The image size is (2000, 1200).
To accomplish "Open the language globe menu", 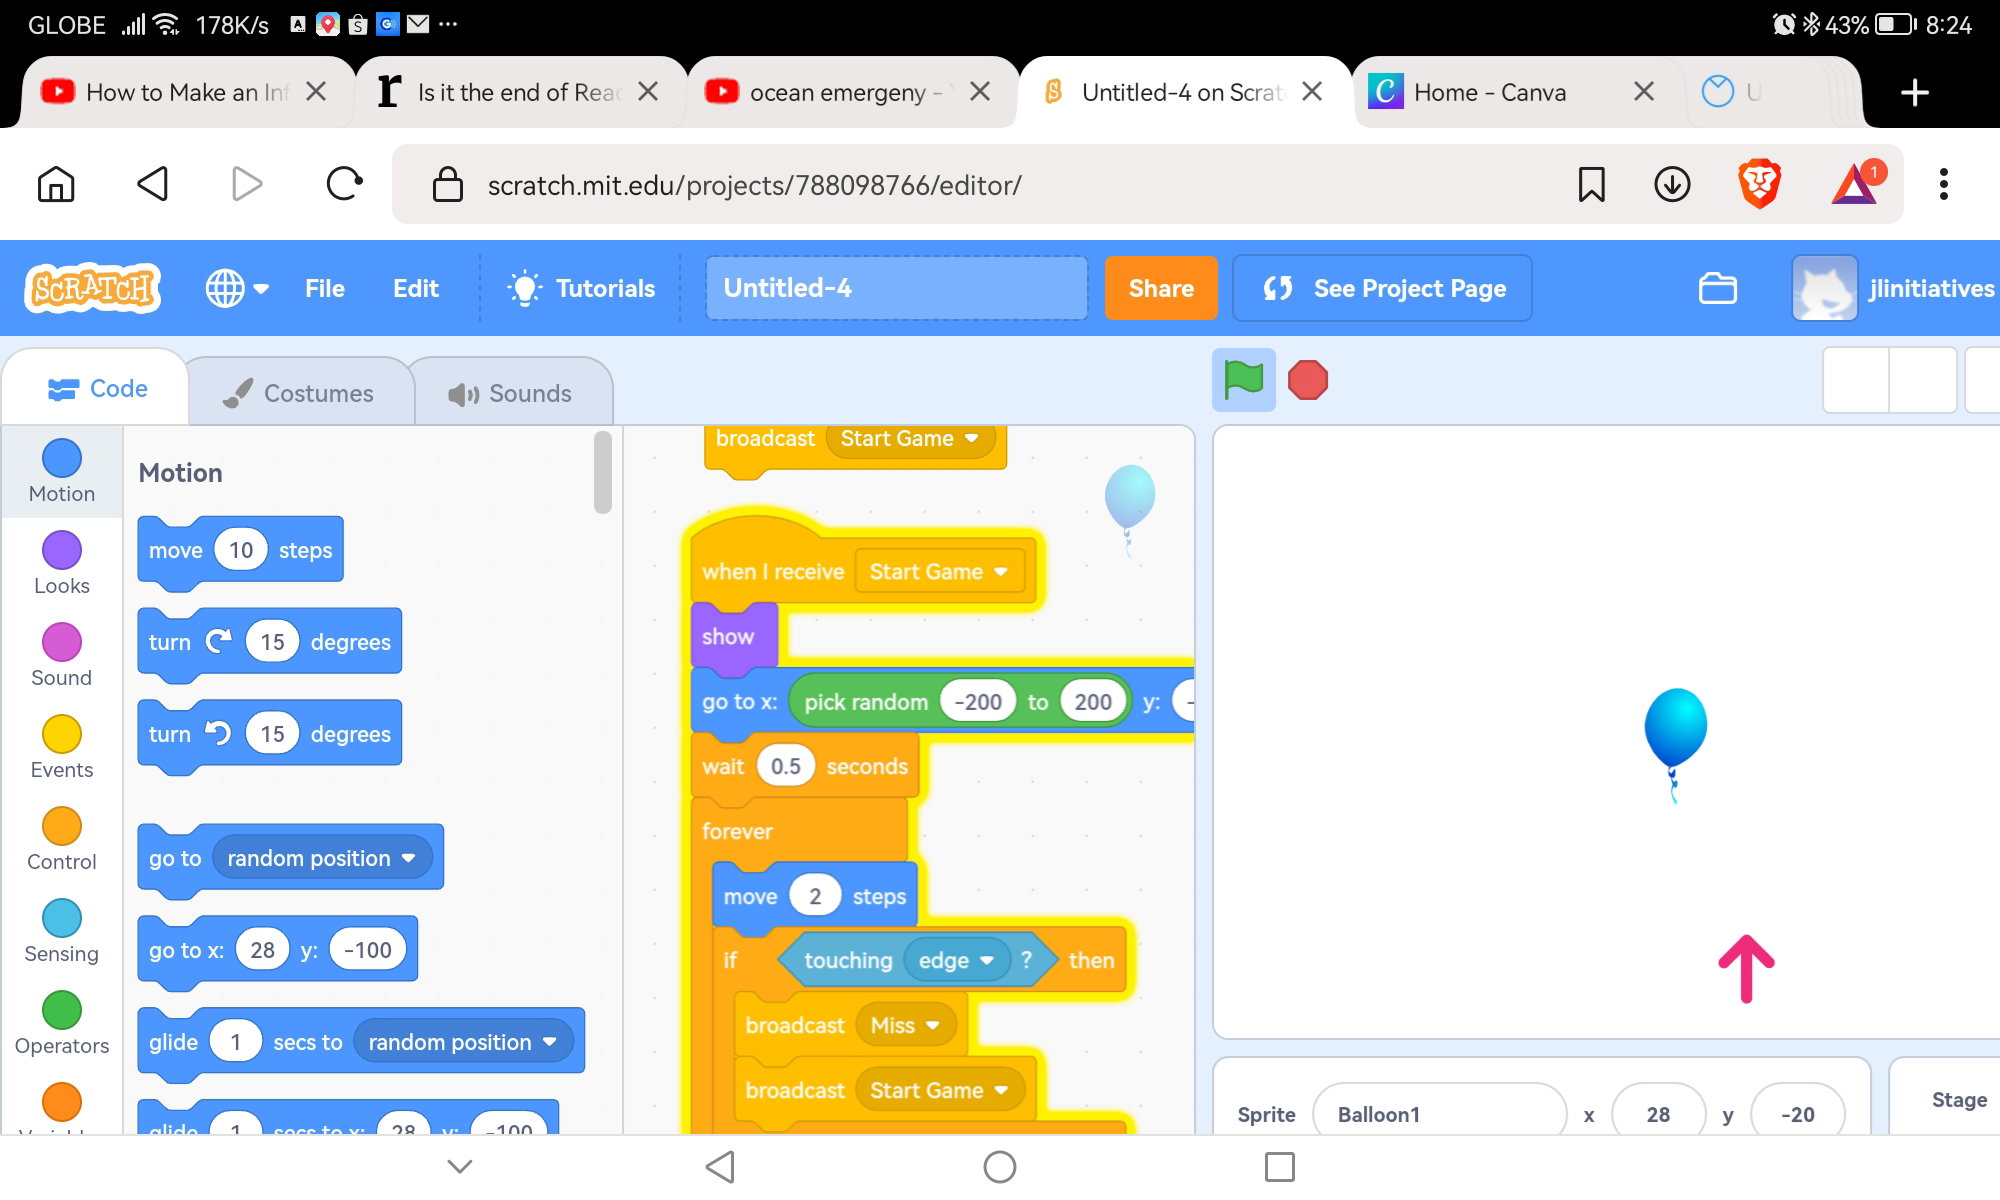I will click(x=237, y=288).
